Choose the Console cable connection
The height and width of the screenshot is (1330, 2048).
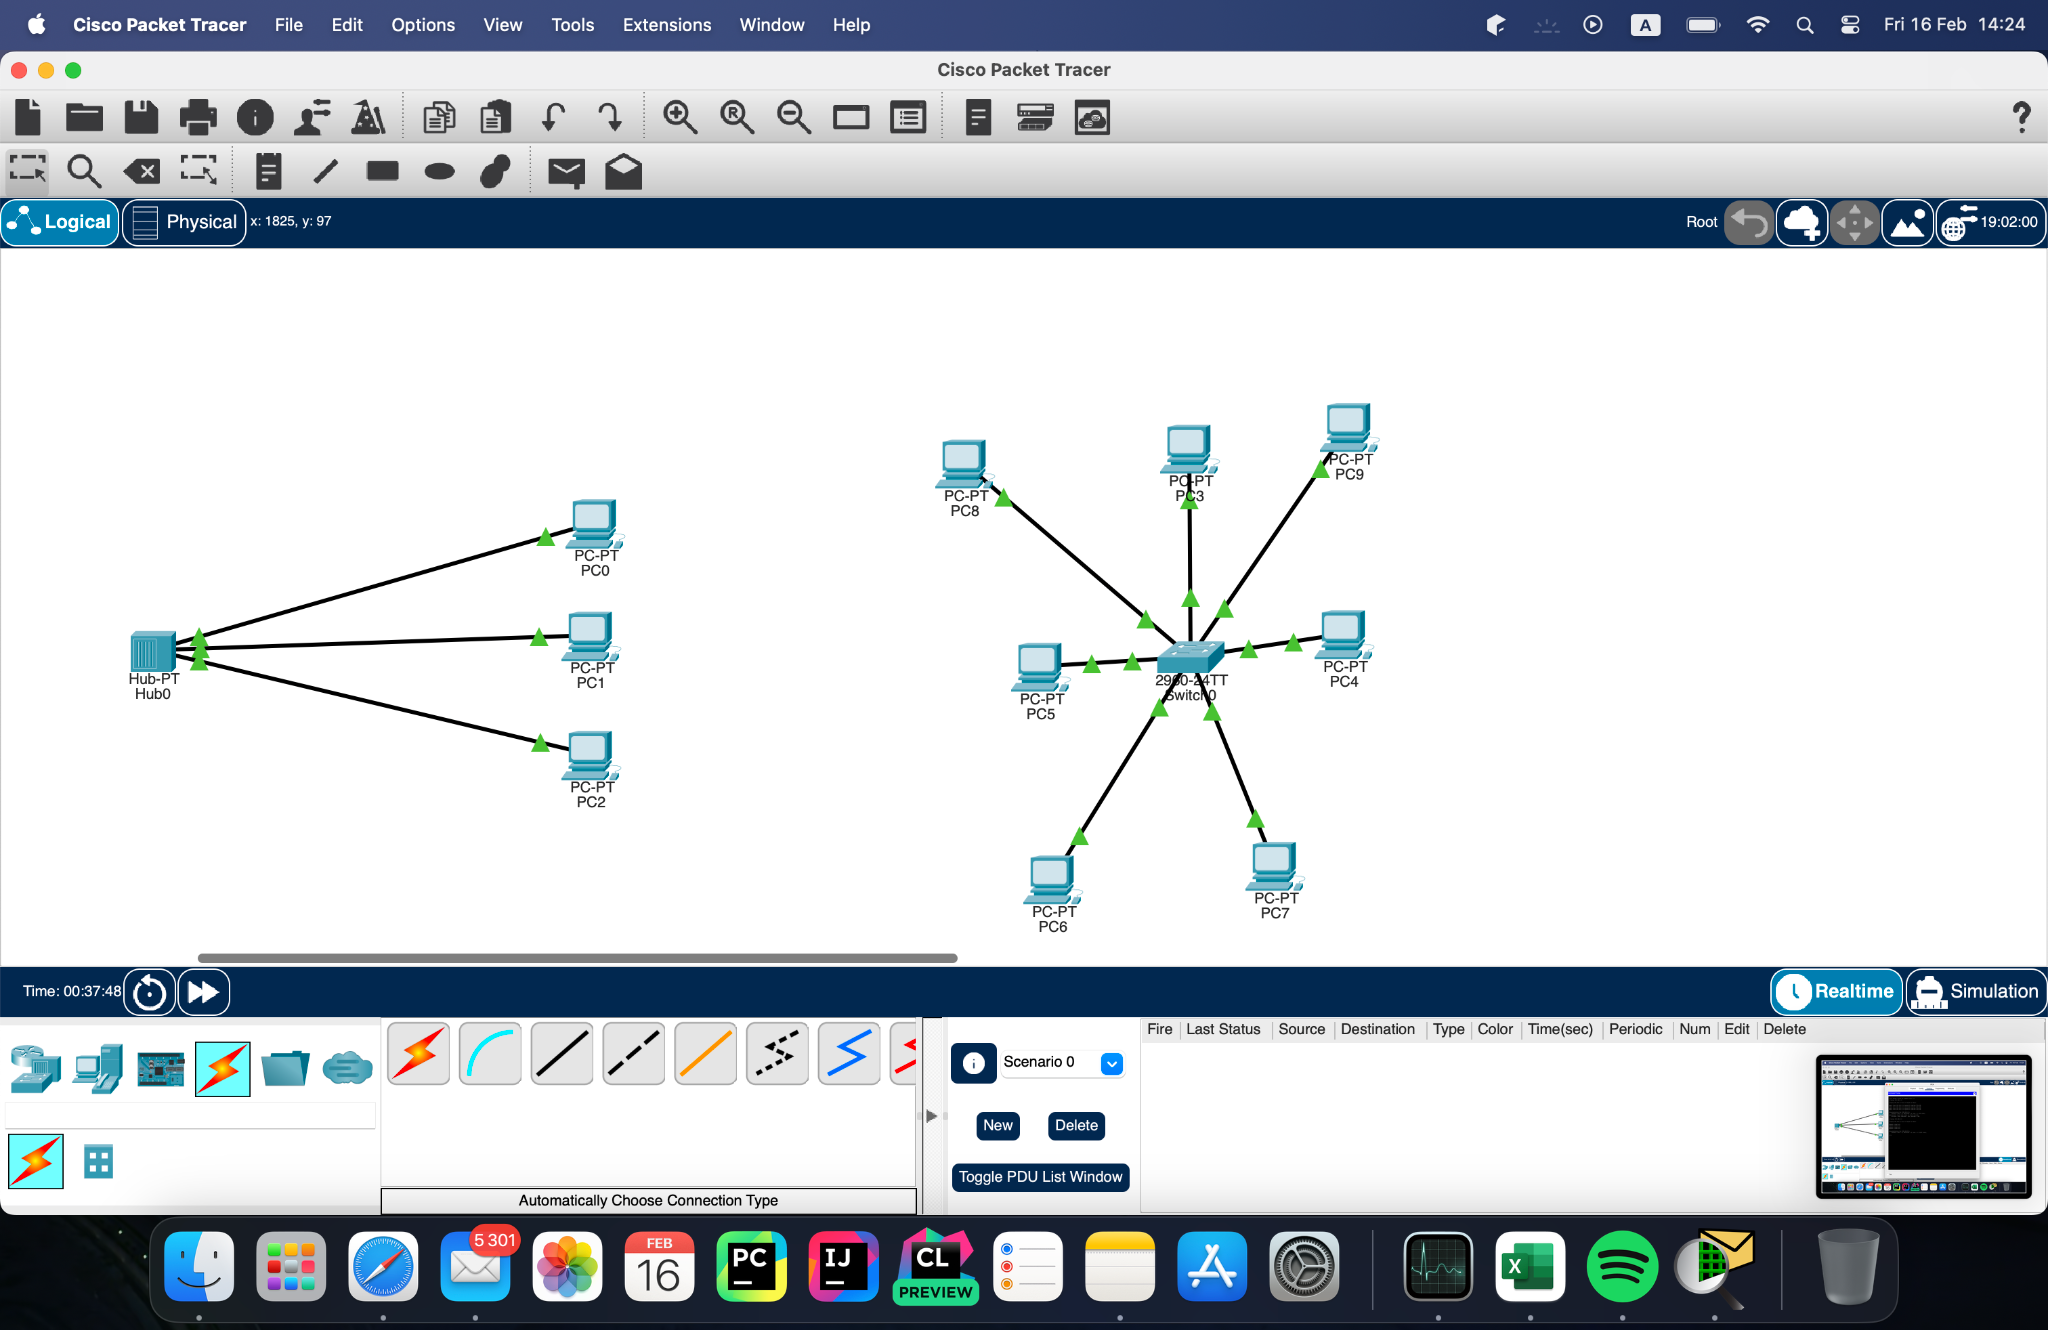pyautogui.click(x=490, y=1054)
